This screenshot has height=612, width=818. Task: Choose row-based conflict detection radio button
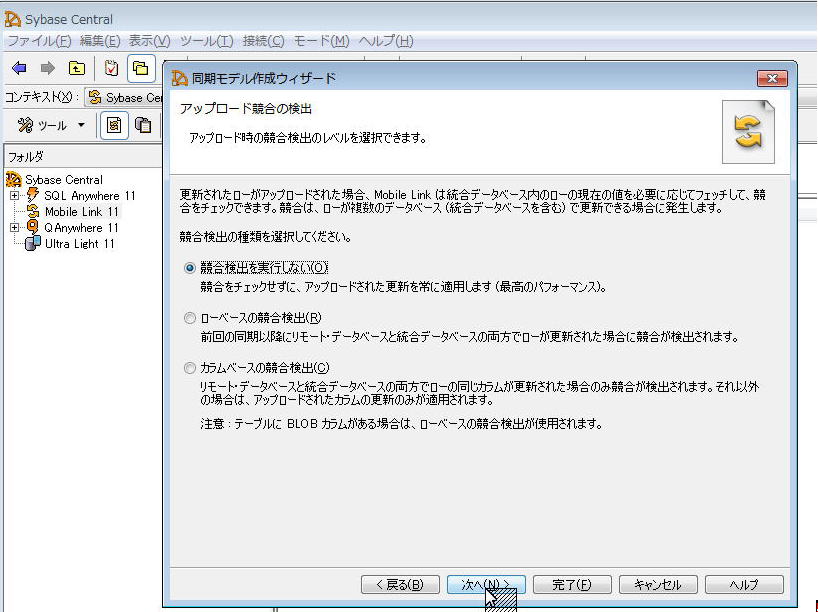click(190, 318)
